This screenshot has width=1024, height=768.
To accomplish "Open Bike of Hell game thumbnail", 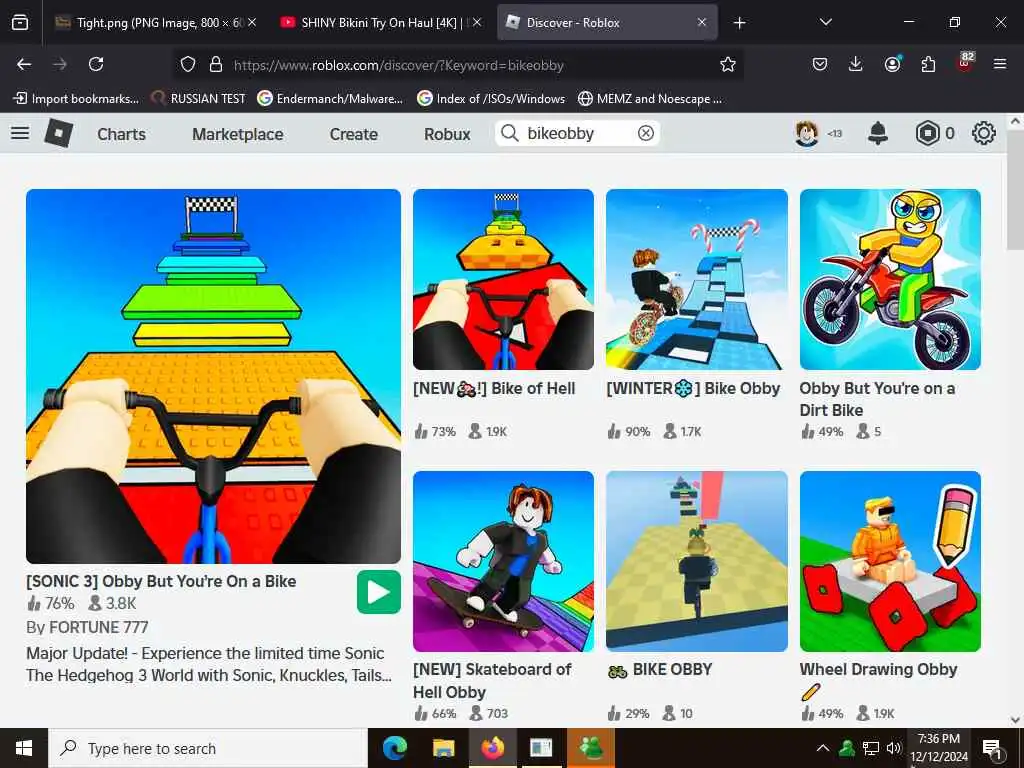I will click(504, 280).
